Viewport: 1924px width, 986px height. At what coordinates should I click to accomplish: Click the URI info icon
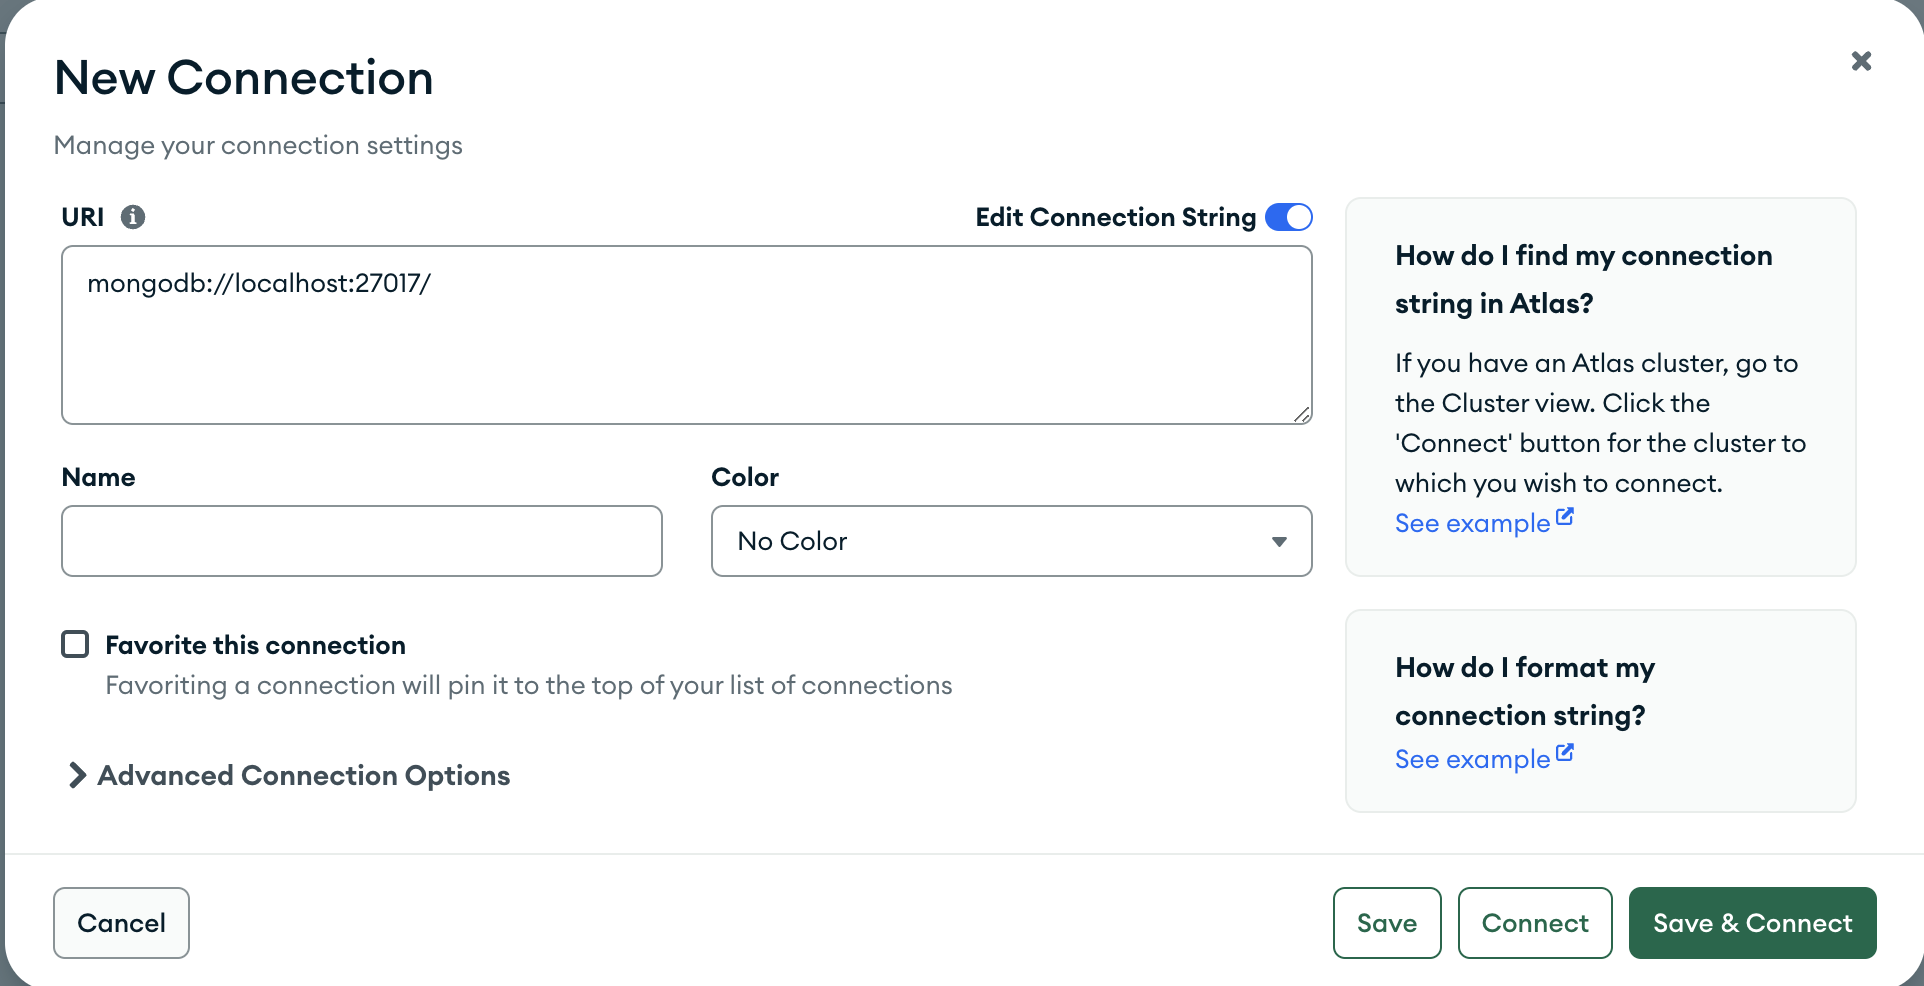tap(134, 216)
